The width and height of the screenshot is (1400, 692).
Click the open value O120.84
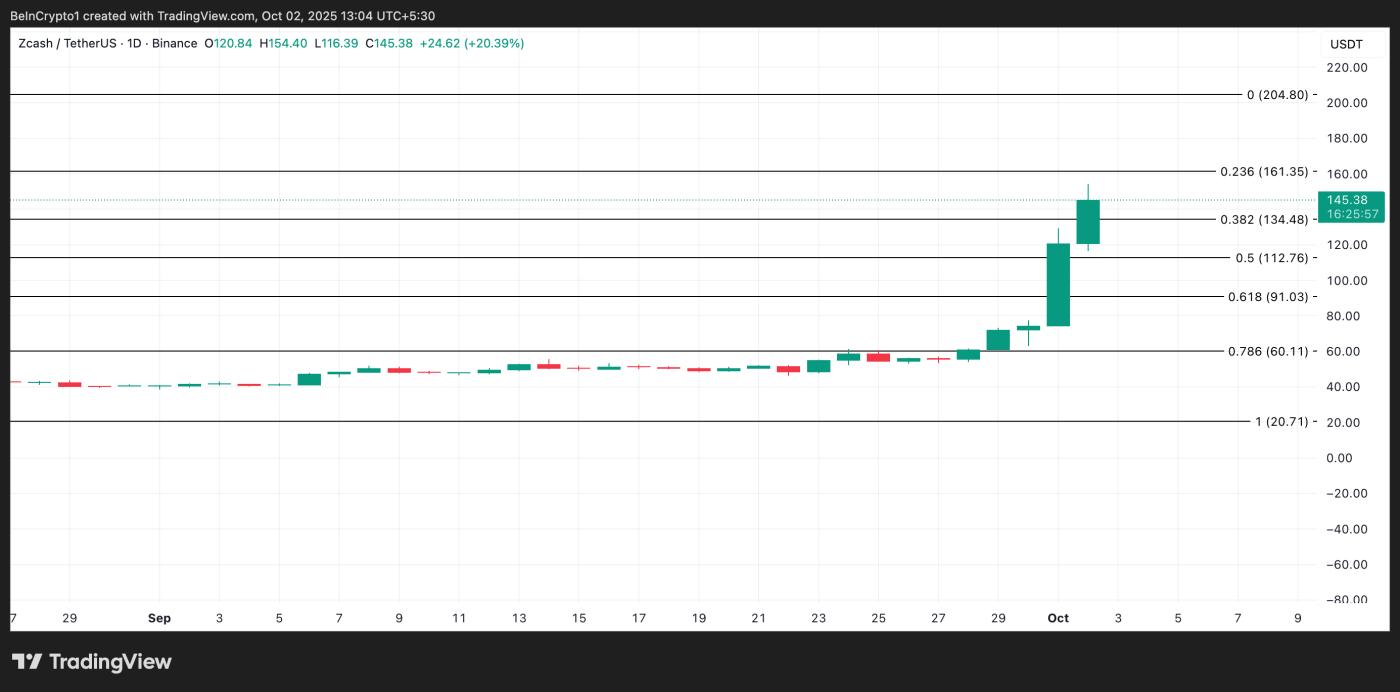coord(227,43)
